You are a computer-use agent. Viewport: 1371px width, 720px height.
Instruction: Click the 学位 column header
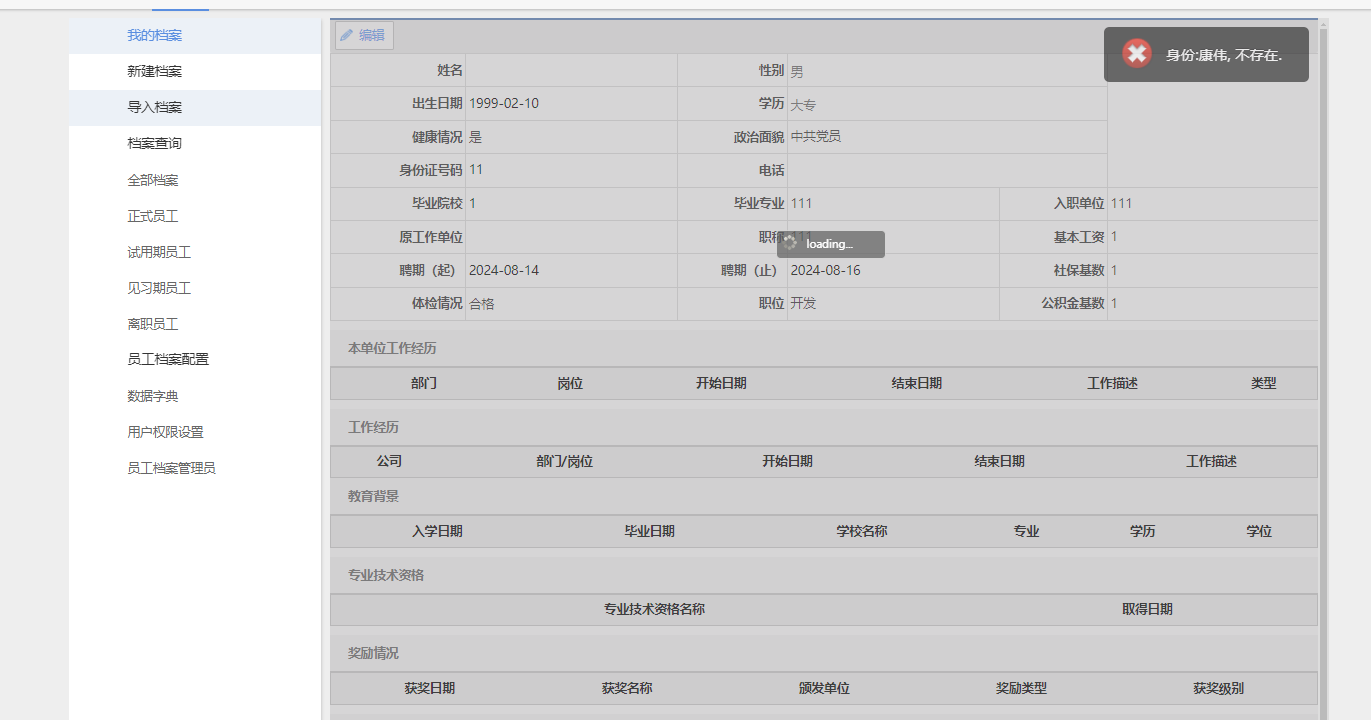tap(1259, 531)
